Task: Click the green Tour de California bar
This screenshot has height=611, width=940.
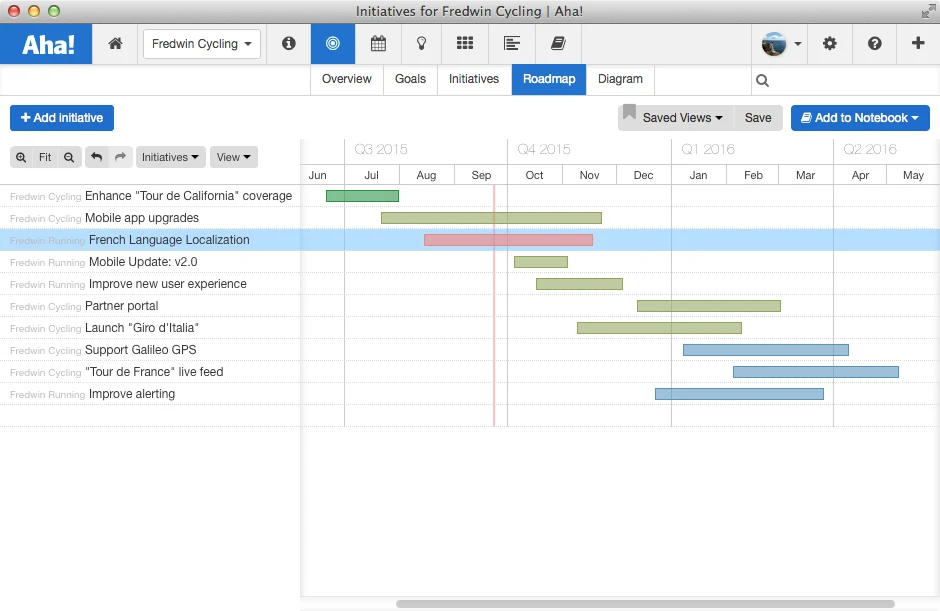Action: [362, 196]
